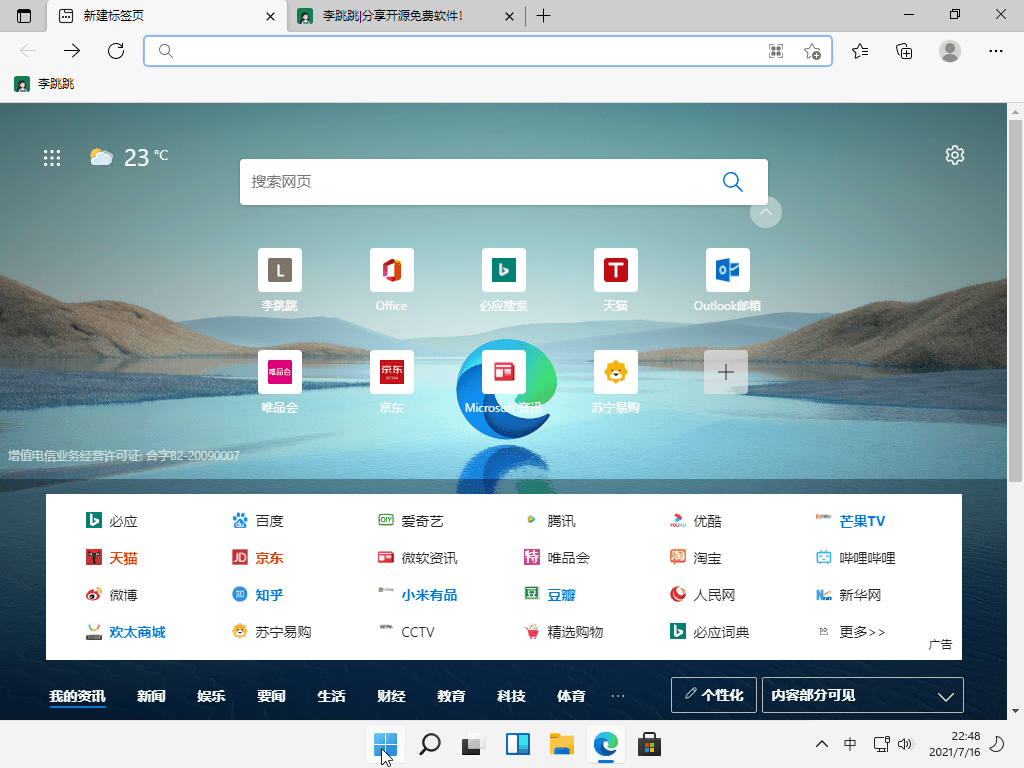Screen dimensions: 1024x768
Task: Reload the page with the refresh icon
Action: (x=116, y=51)
